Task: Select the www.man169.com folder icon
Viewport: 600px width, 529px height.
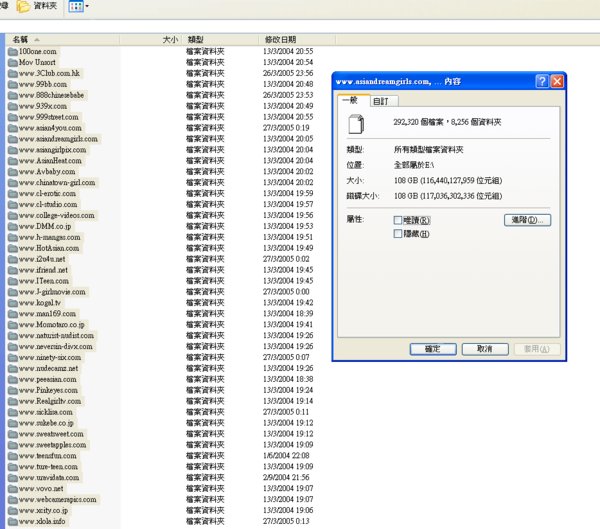Action: 13,314
